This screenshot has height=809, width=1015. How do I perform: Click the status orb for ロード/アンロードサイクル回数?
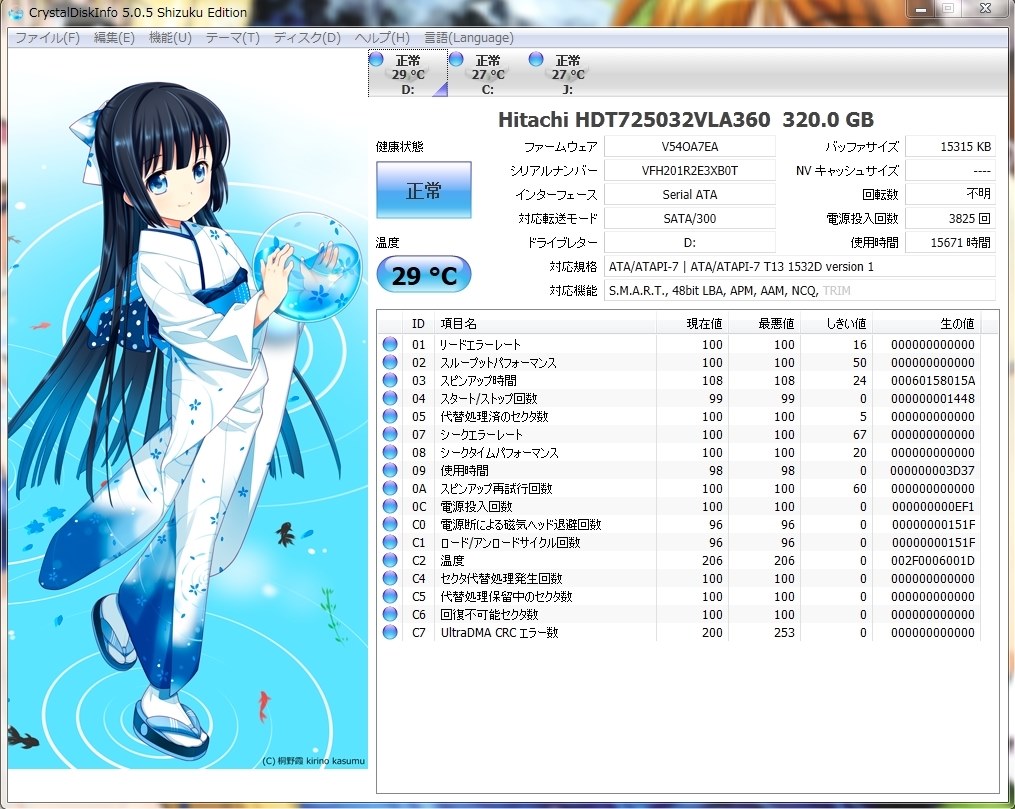coord(390,542)
